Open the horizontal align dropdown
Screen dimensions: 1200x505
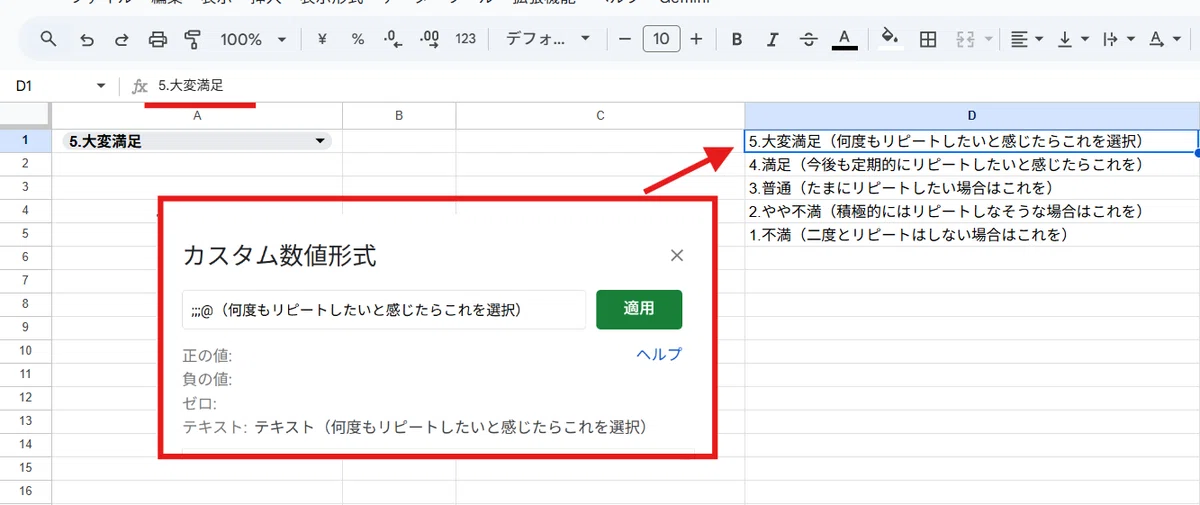(1026, 40)
